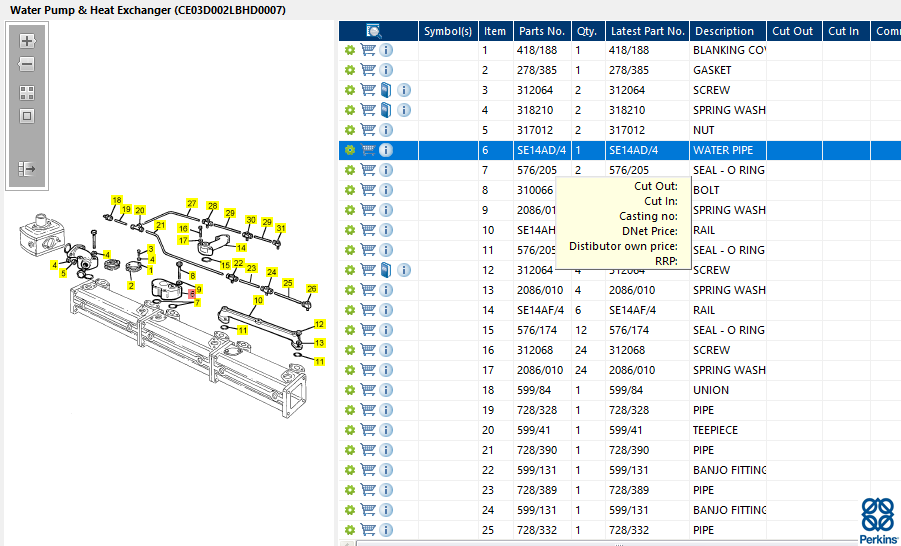Click the Latest Part No. column header

[647, 31]
